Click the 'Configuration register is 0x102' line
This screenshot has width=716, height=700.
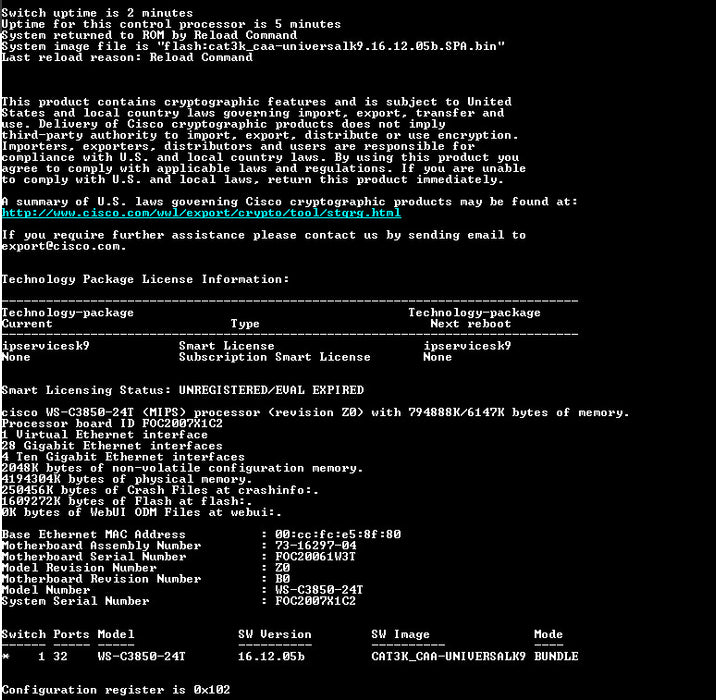(116, 689)
